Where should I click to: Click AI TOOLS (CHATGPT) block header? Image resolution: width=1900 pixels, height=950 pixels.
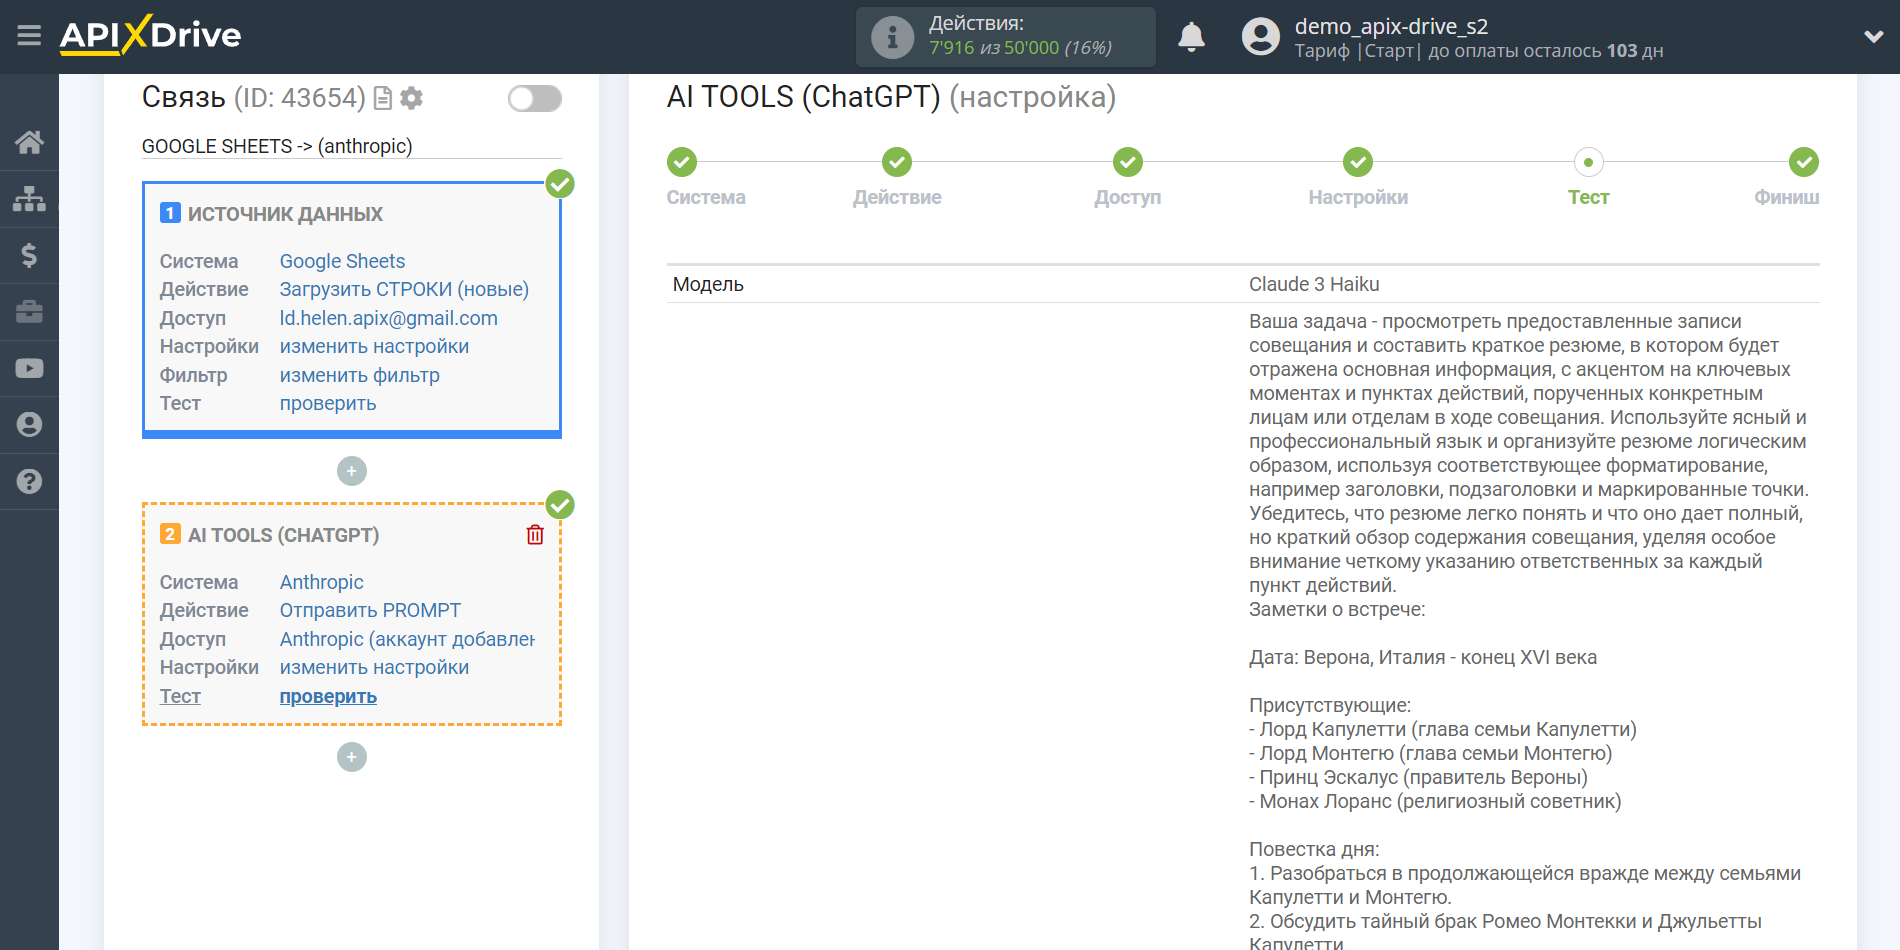coord(283,535)
